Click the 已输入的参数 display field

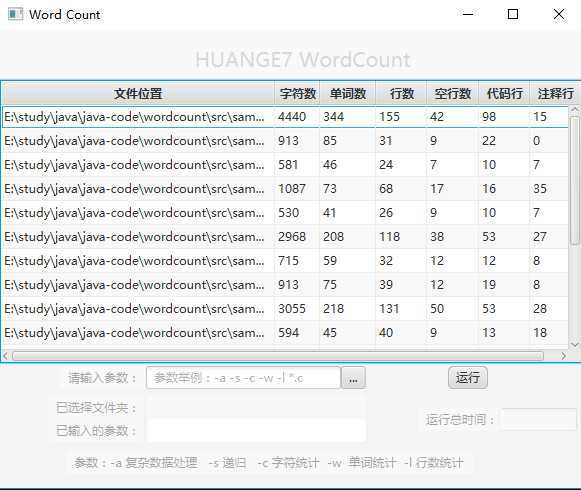coord(256,431)
